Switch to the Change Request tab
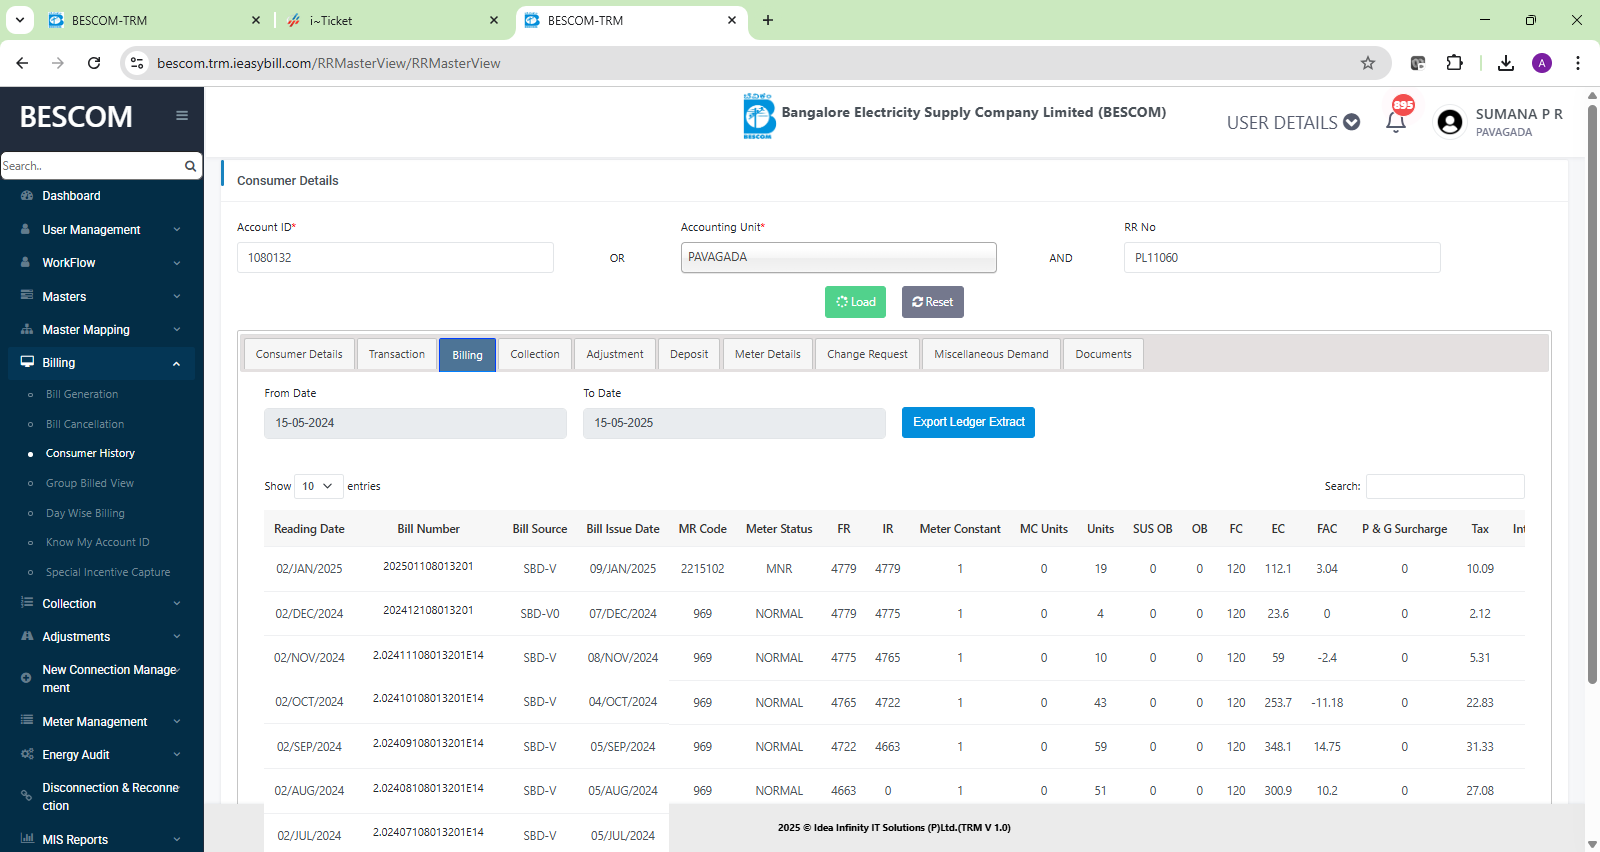Image resolution: width=1600 pixels, height=852 pixels. [x=867, y=354]
